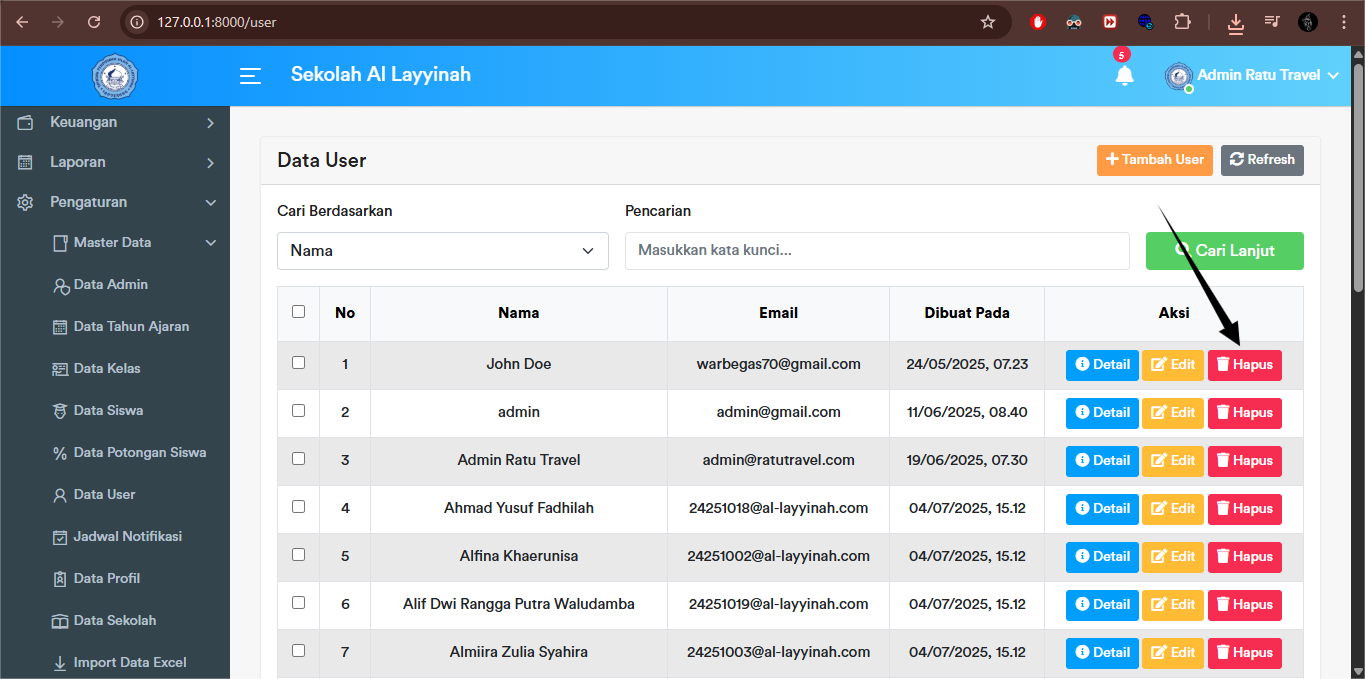Open Data Siswa in sidebar
Image resolution: width=1365 pixels, height=679 pixels.
108,410
